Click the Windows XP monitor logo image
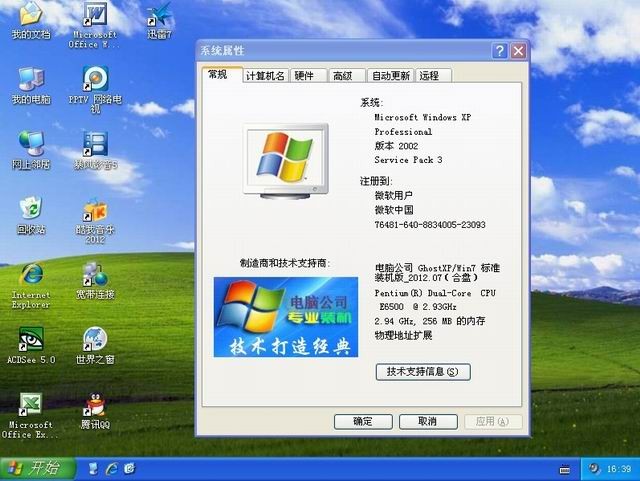 click(286, 161)
